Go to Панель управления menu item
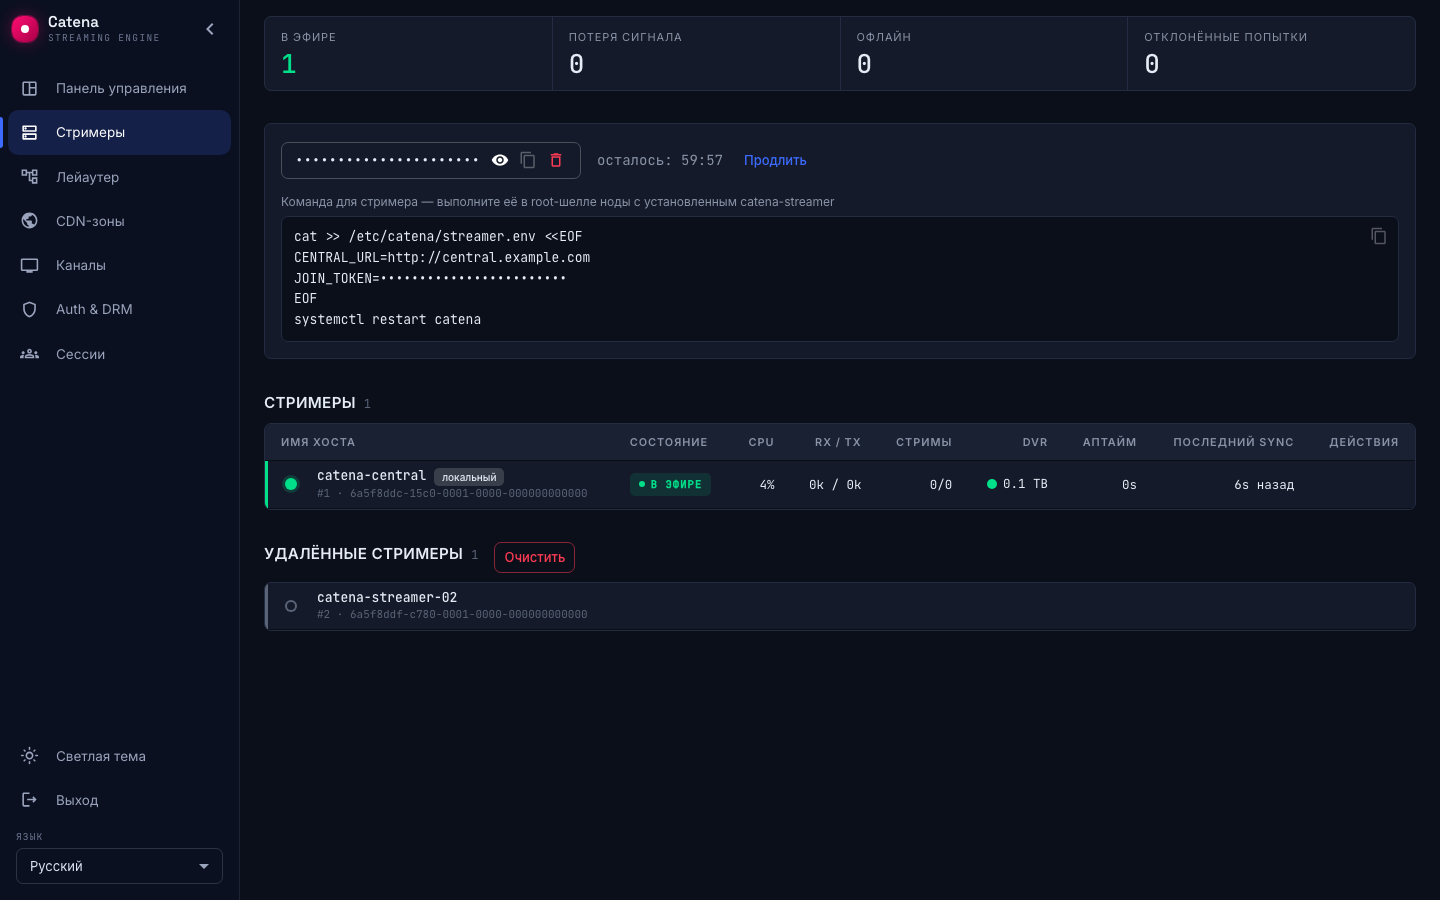Screen dimensions: 1440x900 point(120,88)
